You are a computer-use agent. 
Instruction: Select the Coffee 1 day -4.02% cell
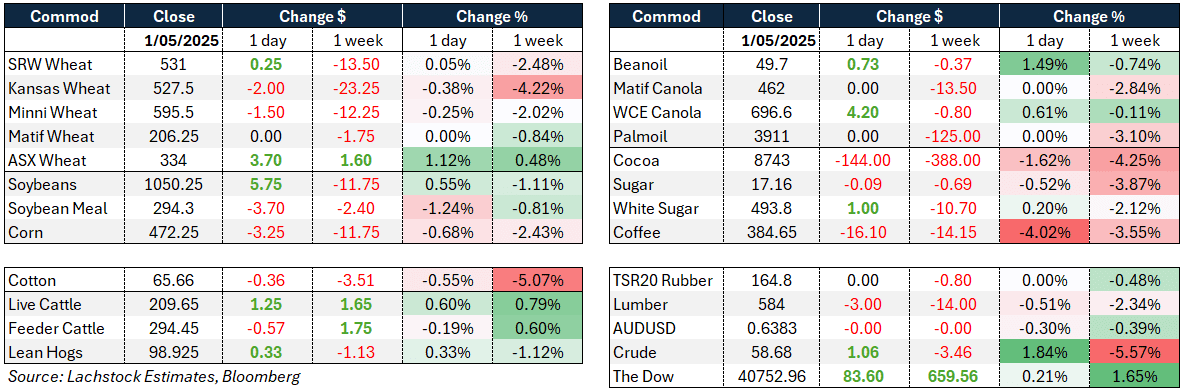tap(1045, 233)
